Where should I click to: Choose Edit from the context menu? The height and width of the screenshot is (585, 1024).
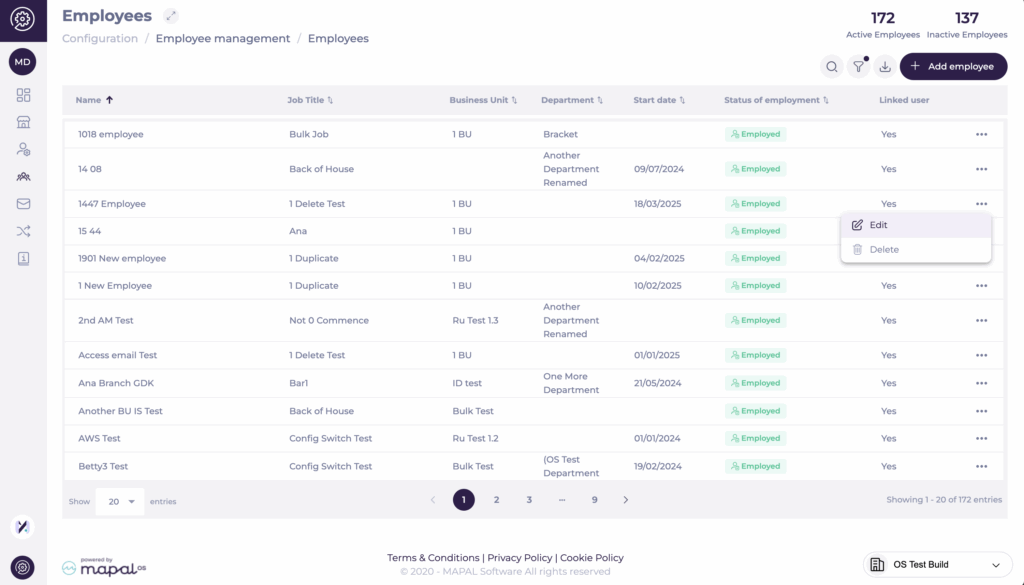tap(878, 225)
